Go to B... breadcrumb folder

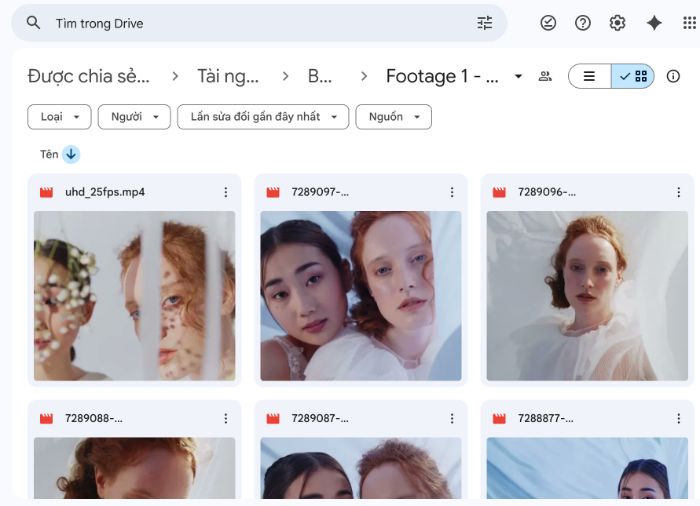[320, 76]
